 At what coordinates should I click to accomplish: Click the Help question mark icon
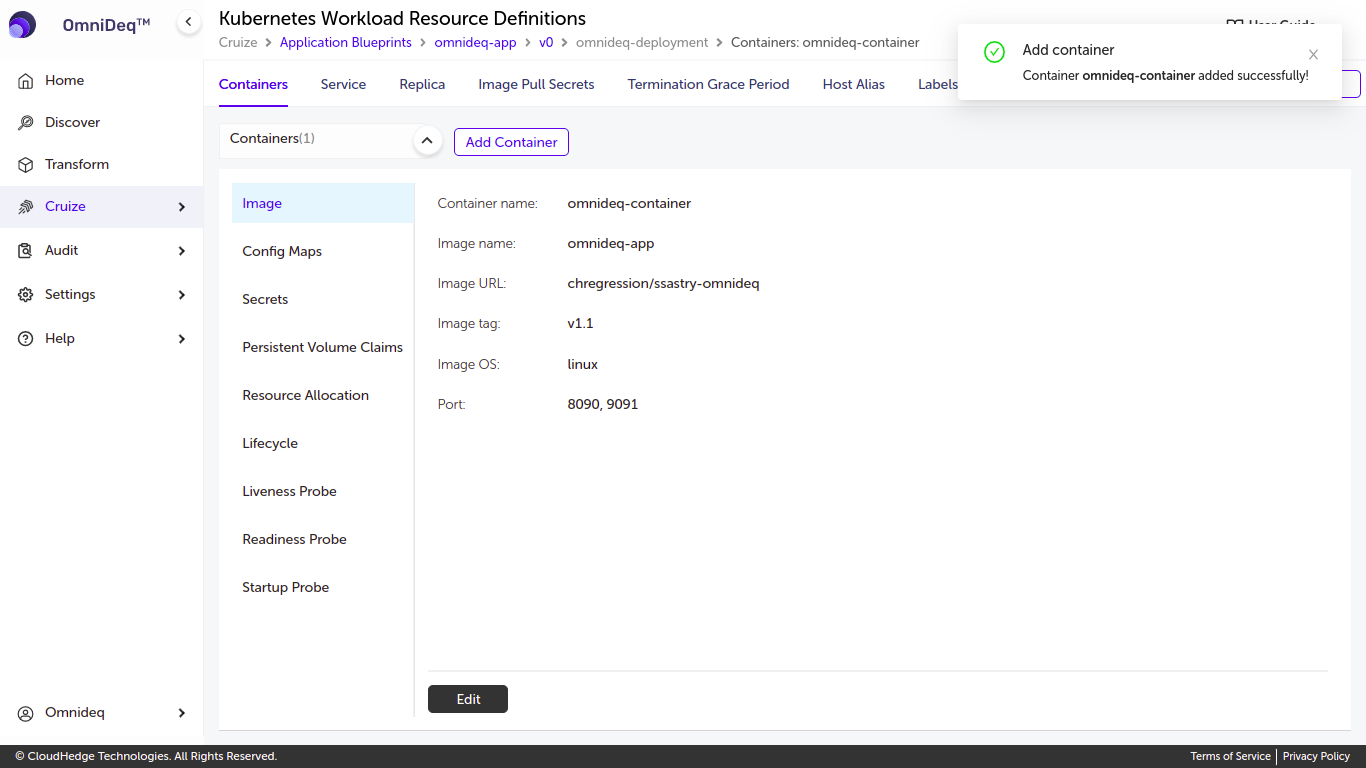point(26,338)
